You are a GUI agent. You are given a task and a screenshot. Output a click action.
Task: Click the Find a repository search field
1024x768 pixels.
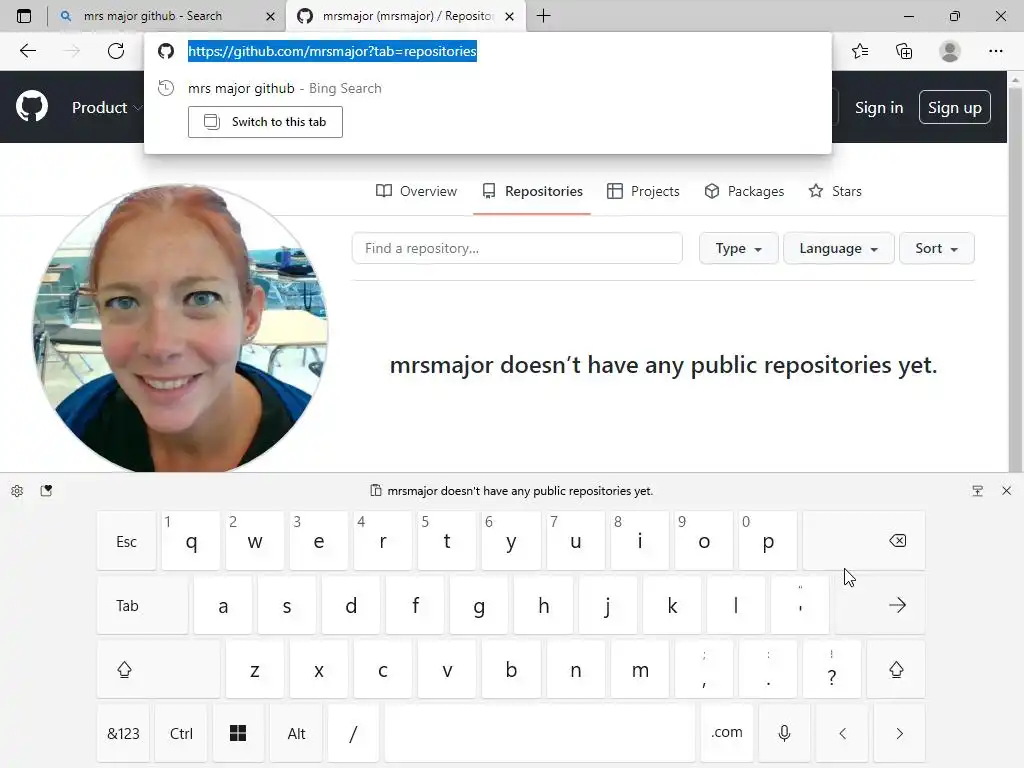(x=517, y=248)
